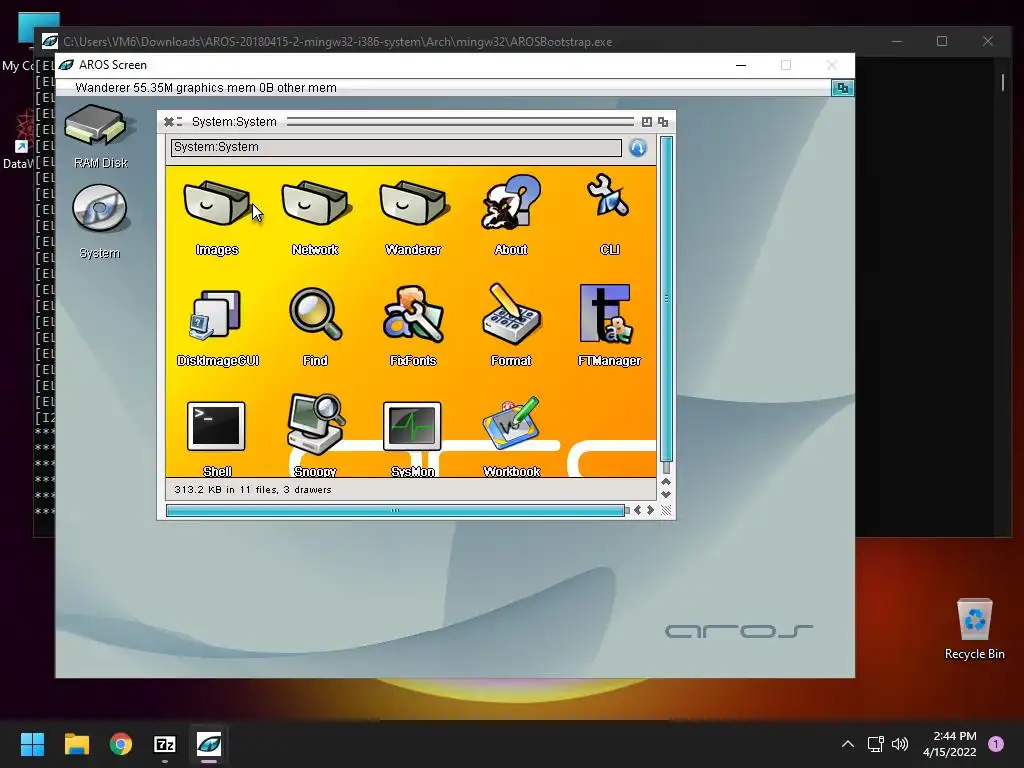The width and height of the screenshot is (1024, 768).
Task: Click the window resize gadget corner
Action: tap(666, 511)
